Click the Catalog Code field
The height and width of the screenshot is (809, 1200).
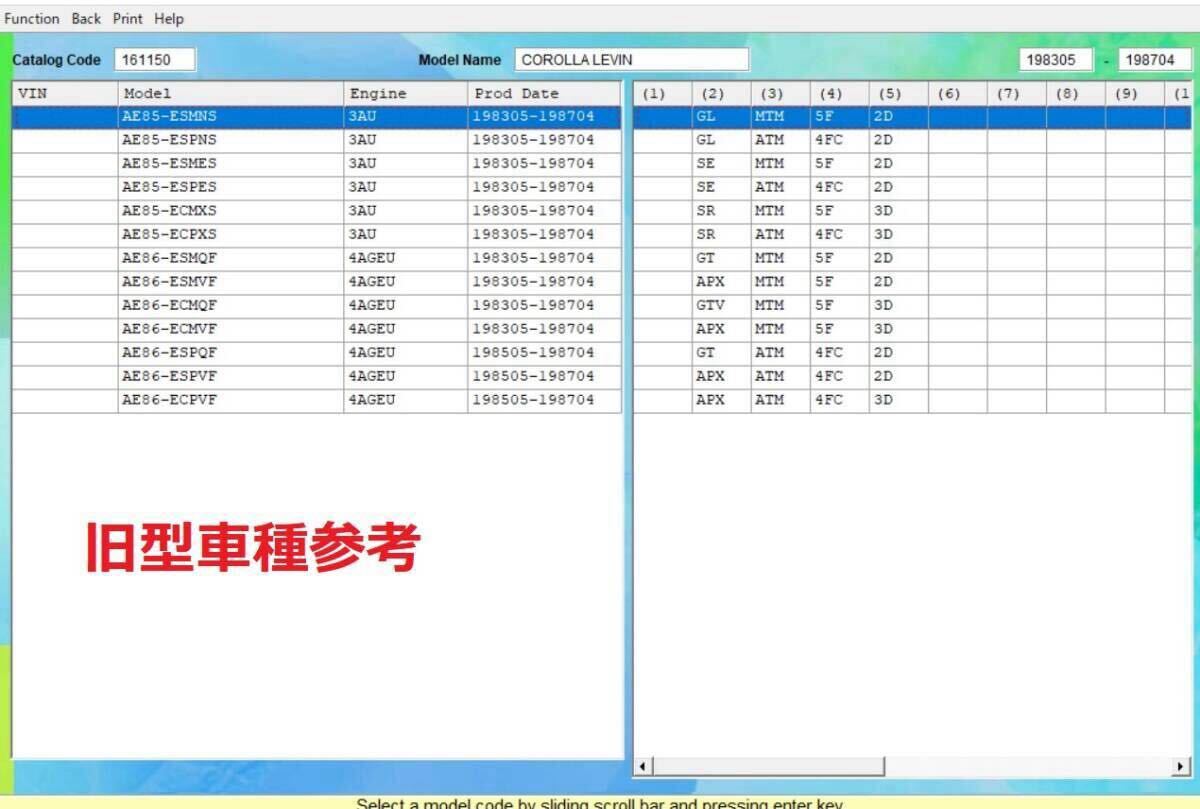click(x=154, y=60)
